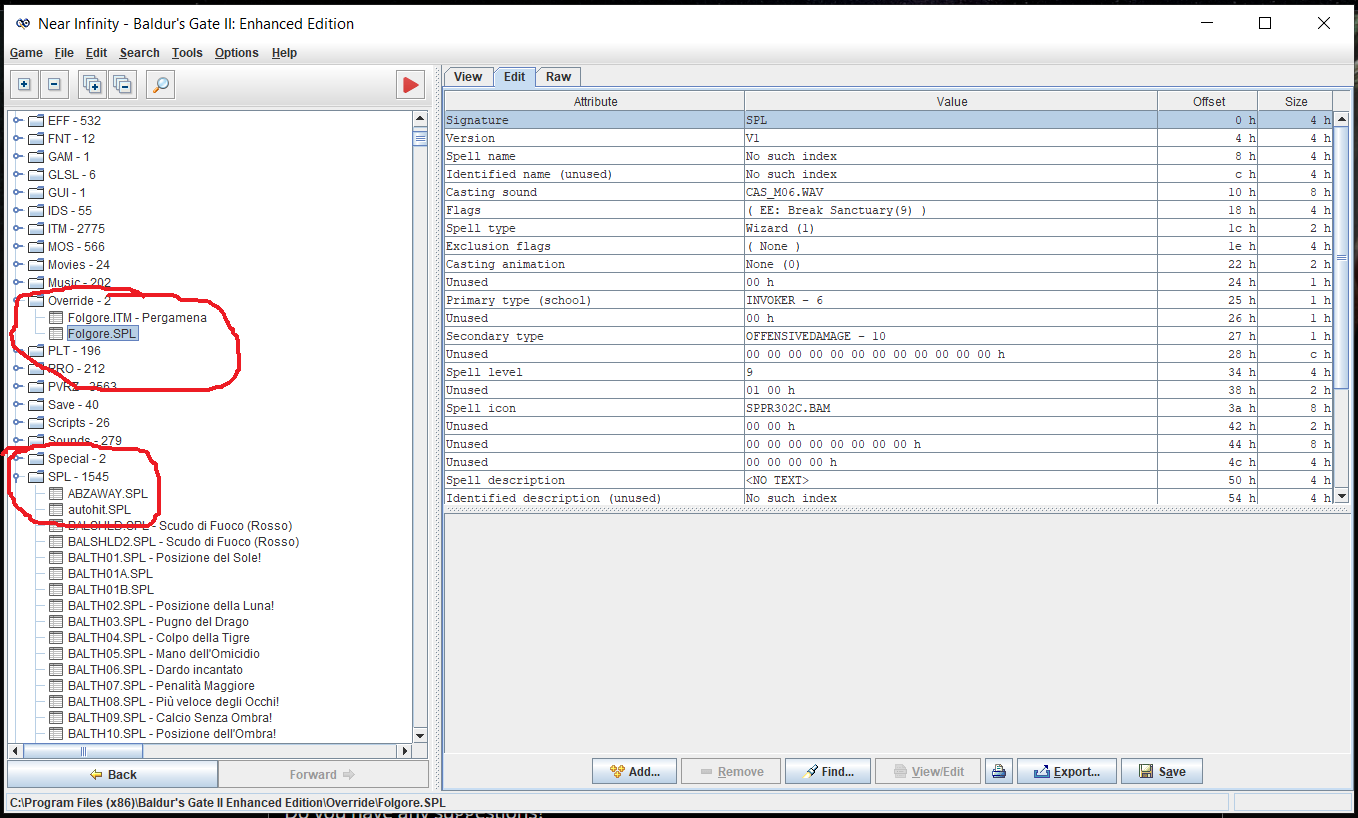Click the file icon beside BALTH05.SPL
The image size is (1358, 818).
point(56,654)
